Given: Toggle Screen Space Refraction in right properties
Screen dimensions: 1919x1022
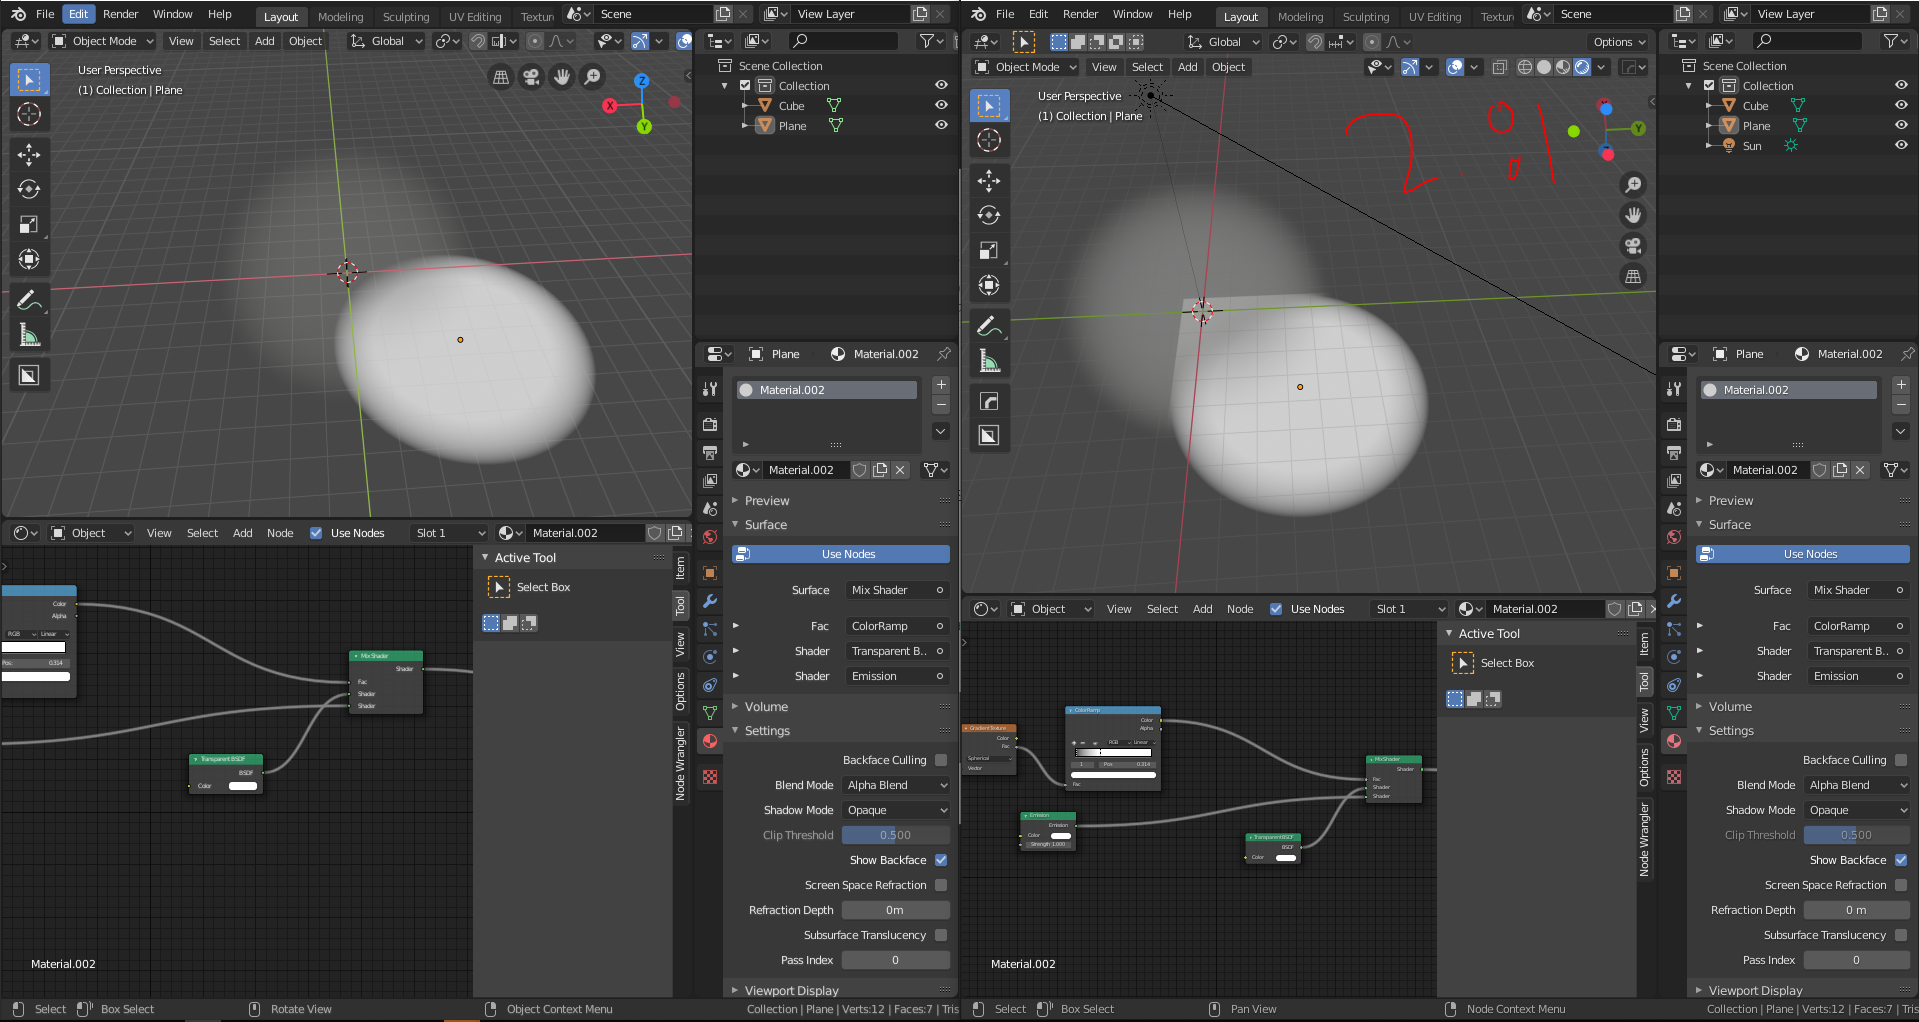Looking at the screenshot, I should [1901, 885].
